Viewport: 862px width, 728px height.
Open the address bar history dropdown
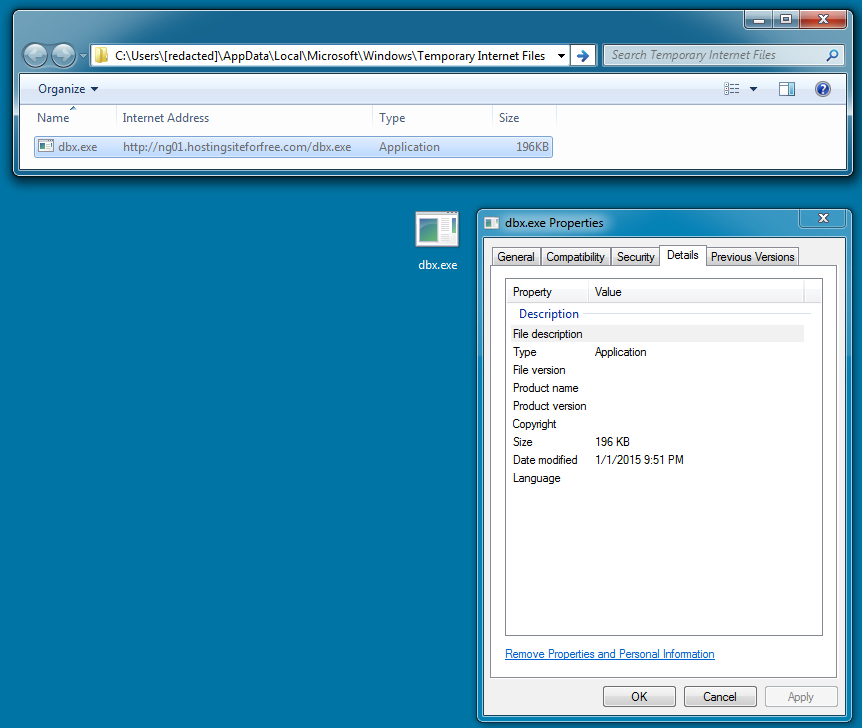pyautogui.click(x=560, y=56)
